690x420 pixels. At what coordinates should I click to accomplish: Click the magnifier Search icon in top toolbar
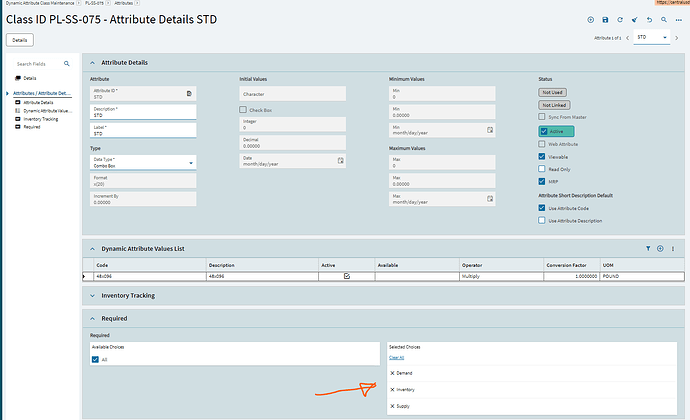click(x=664, y=20)
